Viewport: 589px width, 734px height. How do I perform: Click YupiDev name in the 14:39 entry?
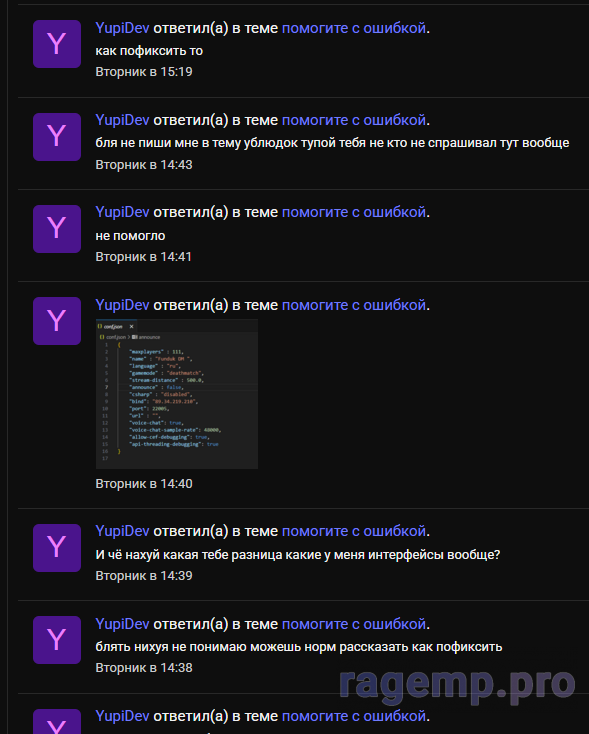(122, 531)
